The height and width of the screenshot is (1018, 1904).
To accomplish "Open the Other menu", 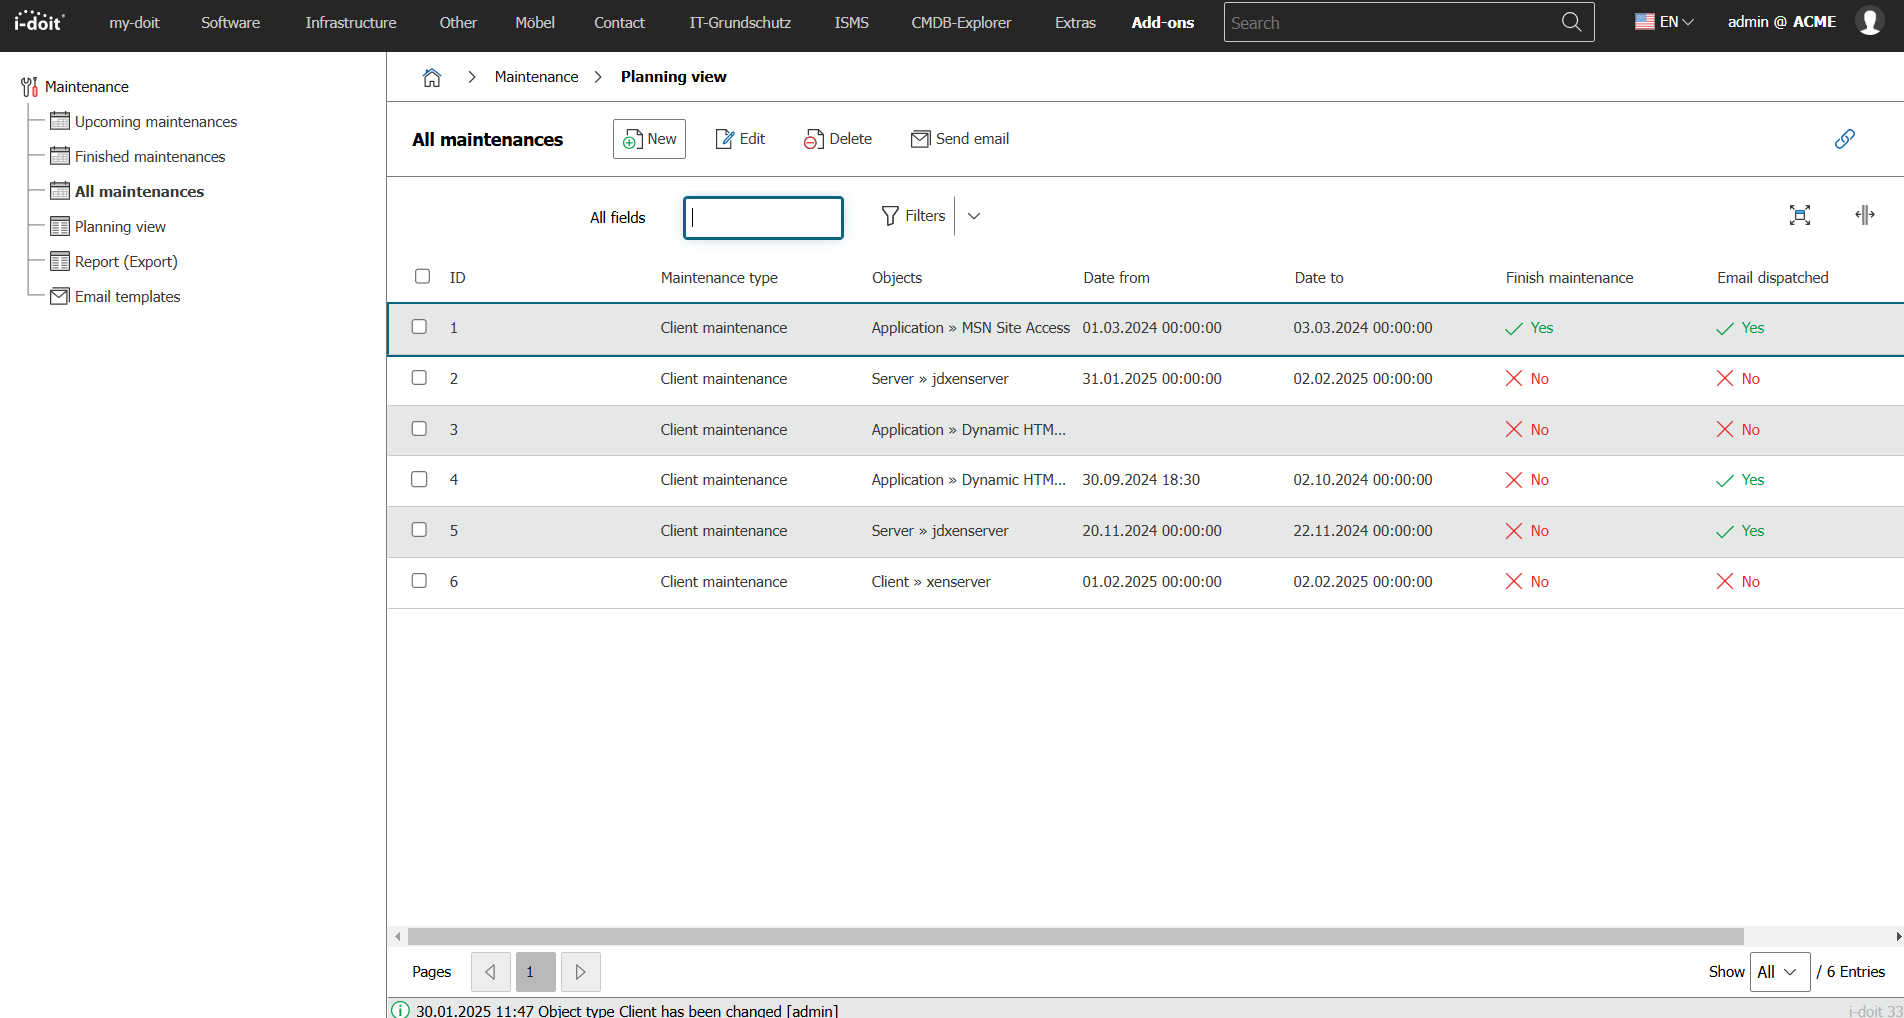I will 458,22.
